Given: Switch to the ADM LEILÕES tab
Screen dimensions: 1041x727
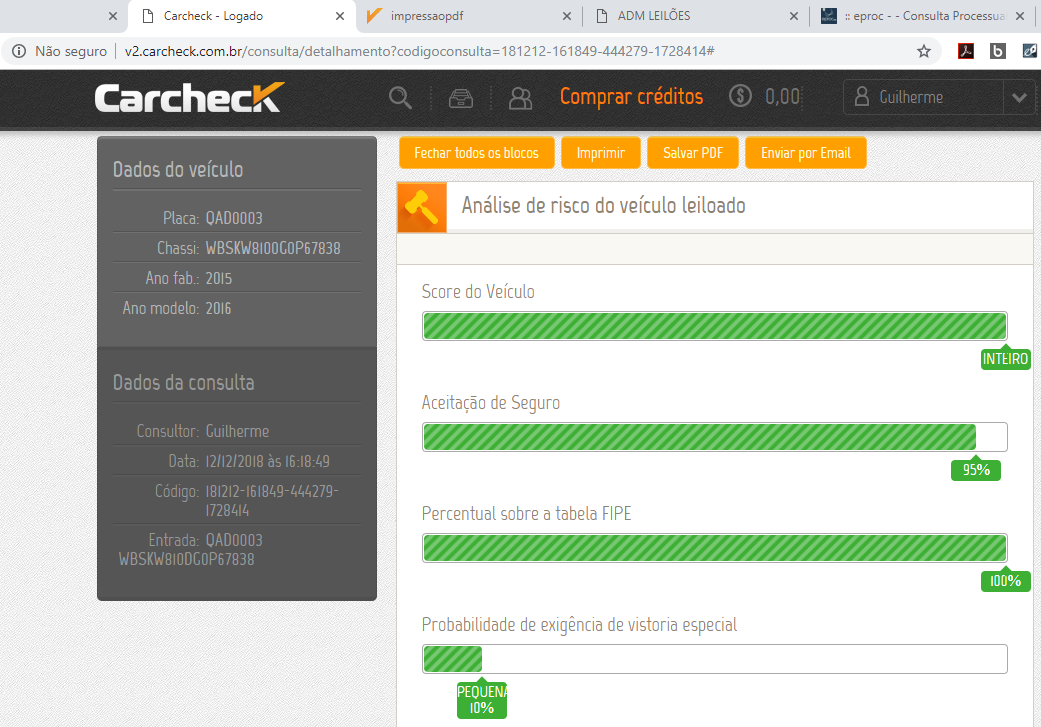Looking at the screenshot, I should pyautogui.click(x=696, y=16).
